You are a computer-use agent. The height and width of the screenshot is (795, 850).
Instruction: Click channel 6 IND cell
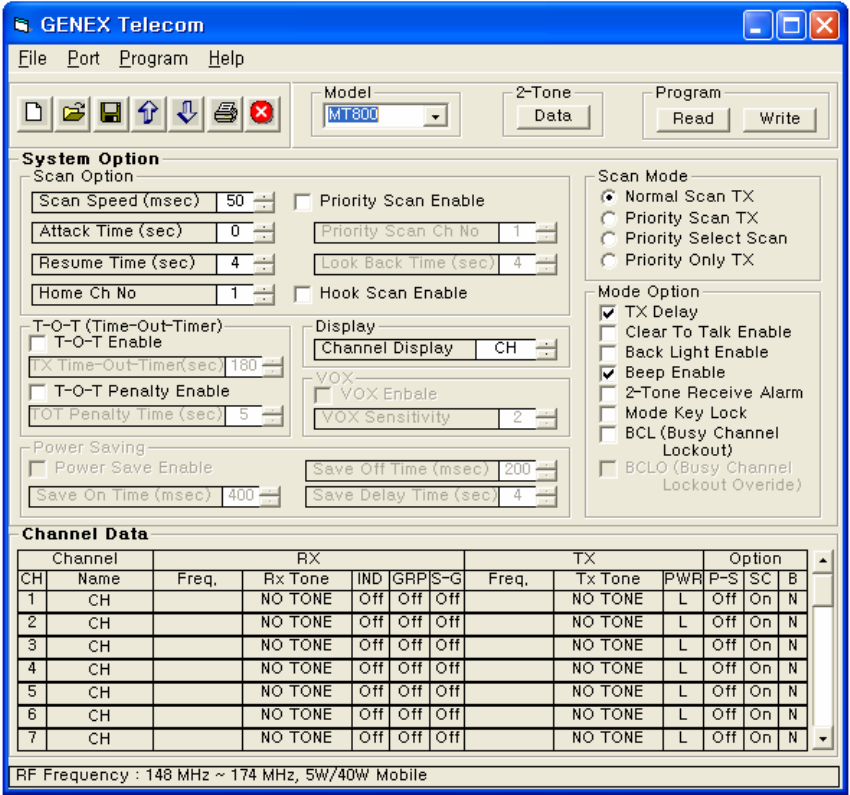point(370,715)
